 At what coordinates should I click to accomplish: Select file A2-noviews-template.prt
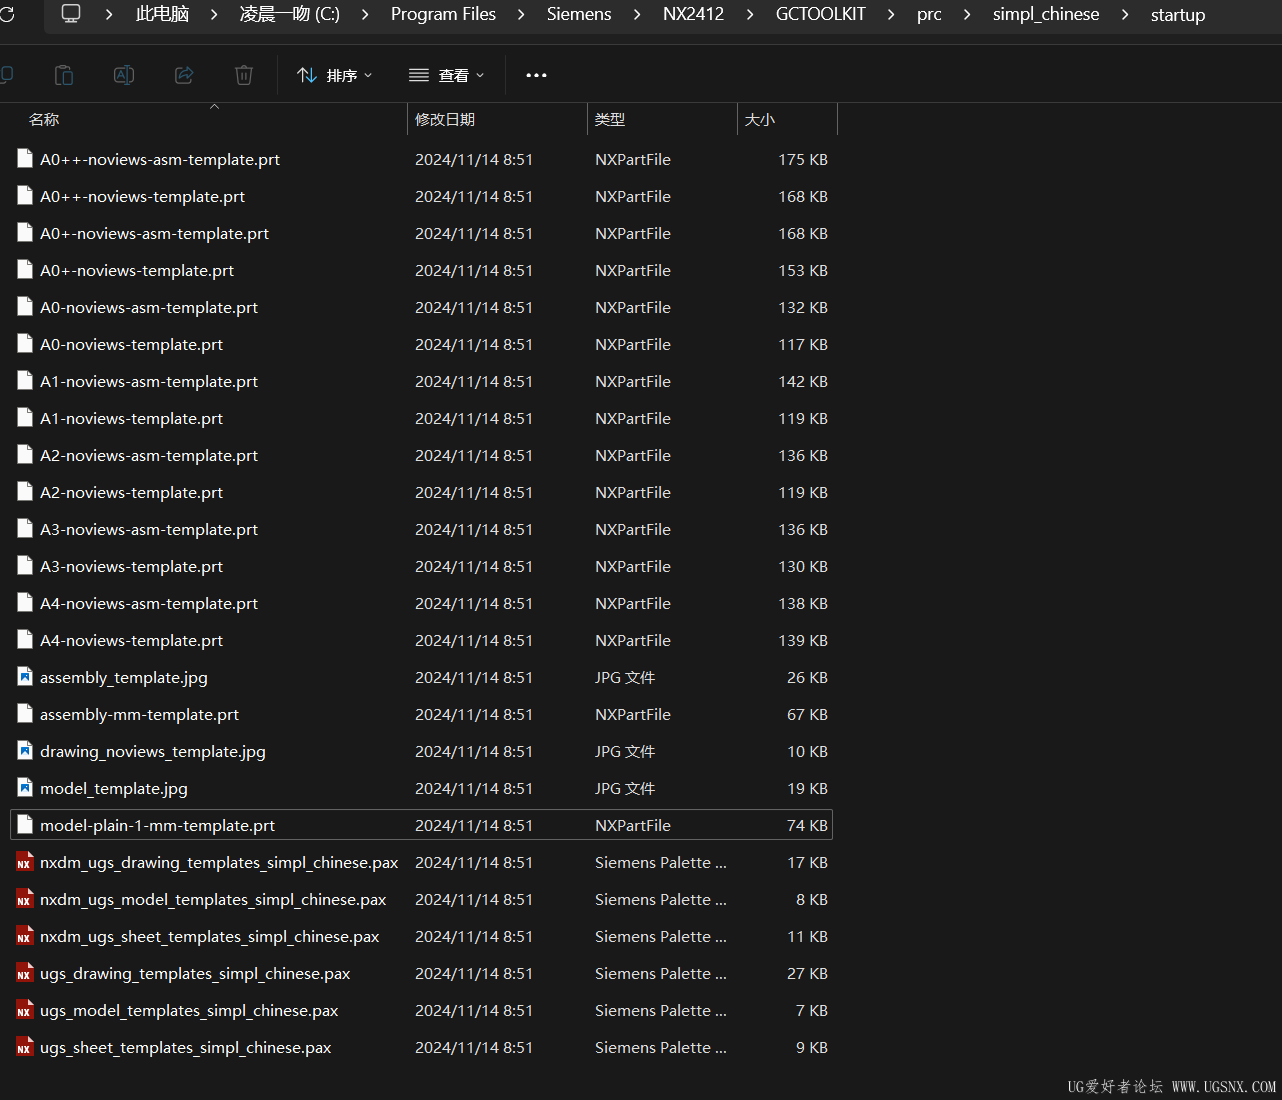coord(421,492)
